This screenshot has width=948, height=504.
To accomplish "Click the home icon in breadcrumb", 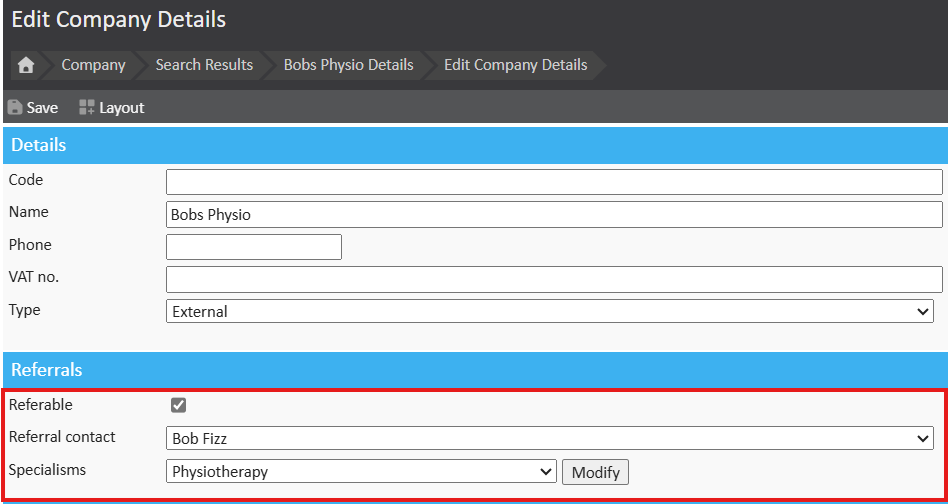I will (x=26, y=65).
